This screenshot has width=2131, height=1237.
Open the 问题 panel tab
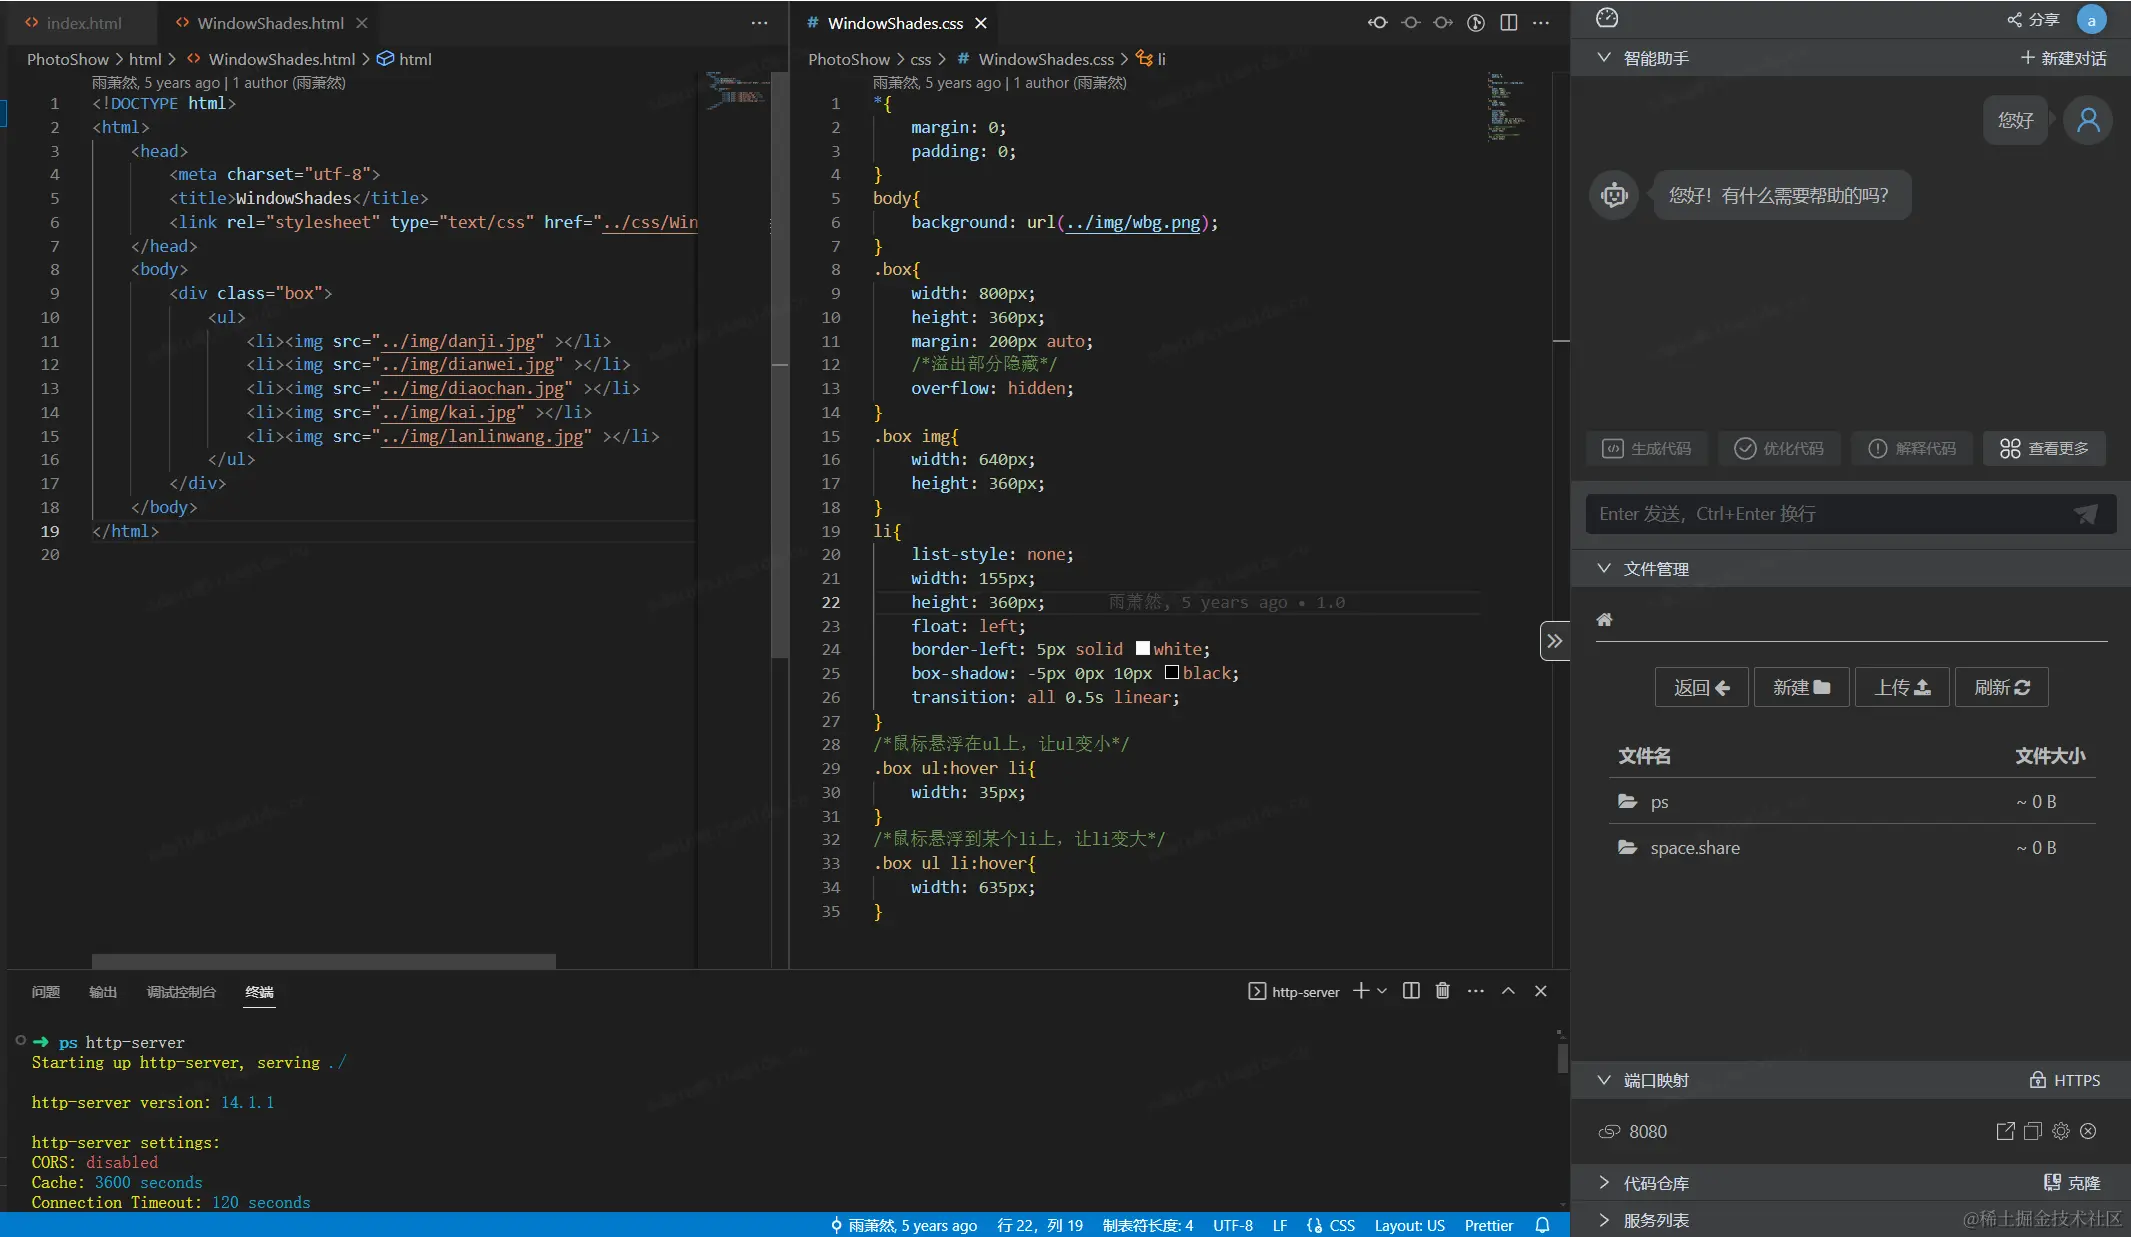click(x=45, y=992)
